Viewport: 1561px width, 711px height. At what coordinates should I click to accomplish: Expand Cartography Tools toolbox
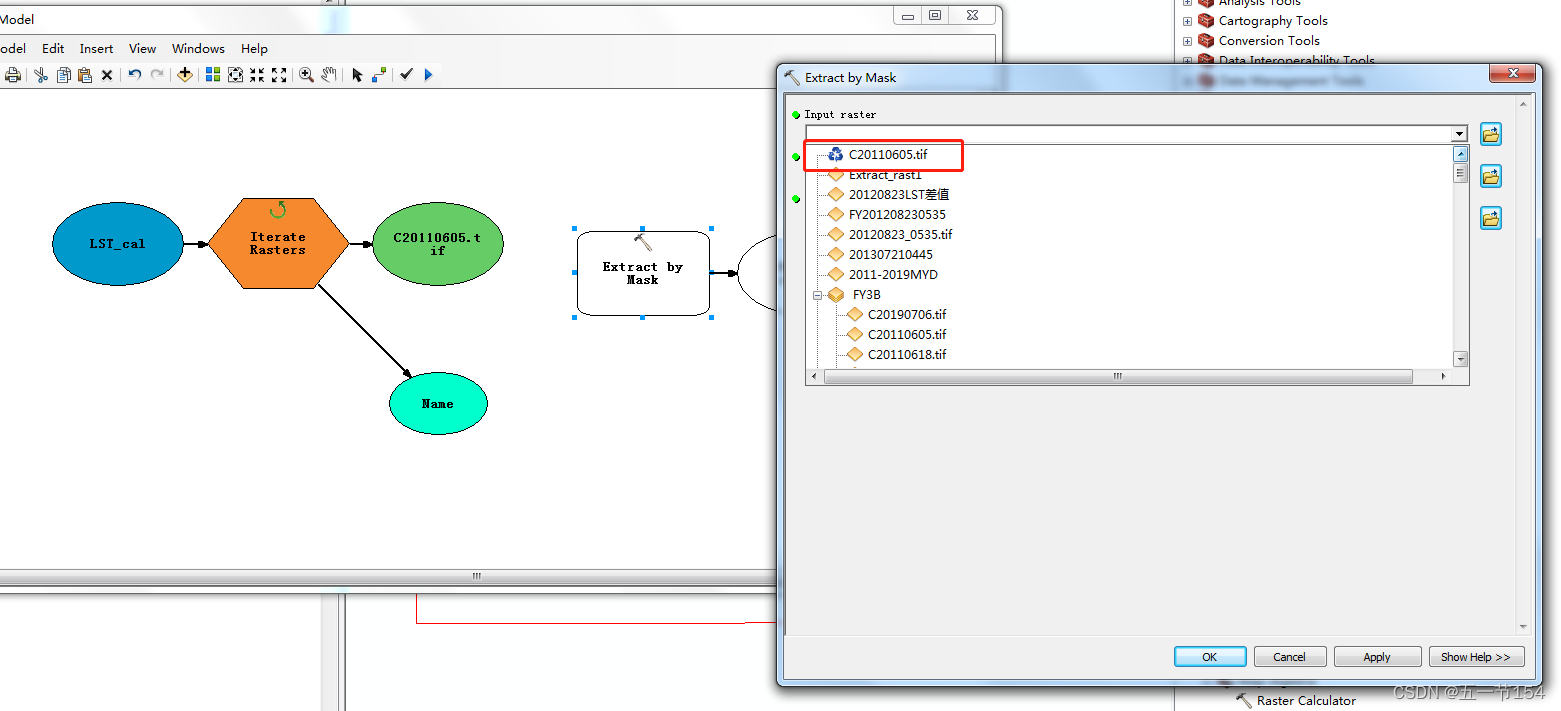click(x=1188, y=21)
